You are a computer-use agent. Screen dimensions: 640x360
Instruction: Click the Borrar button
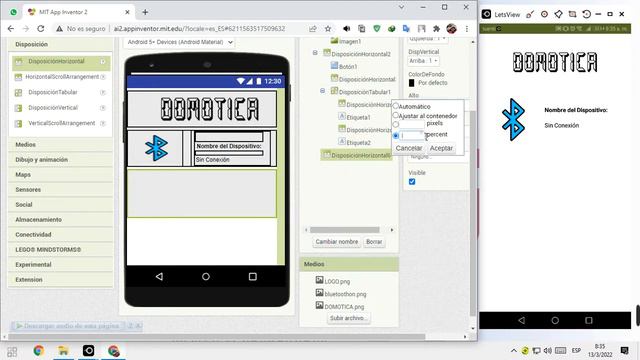click(x=374, y=242)
